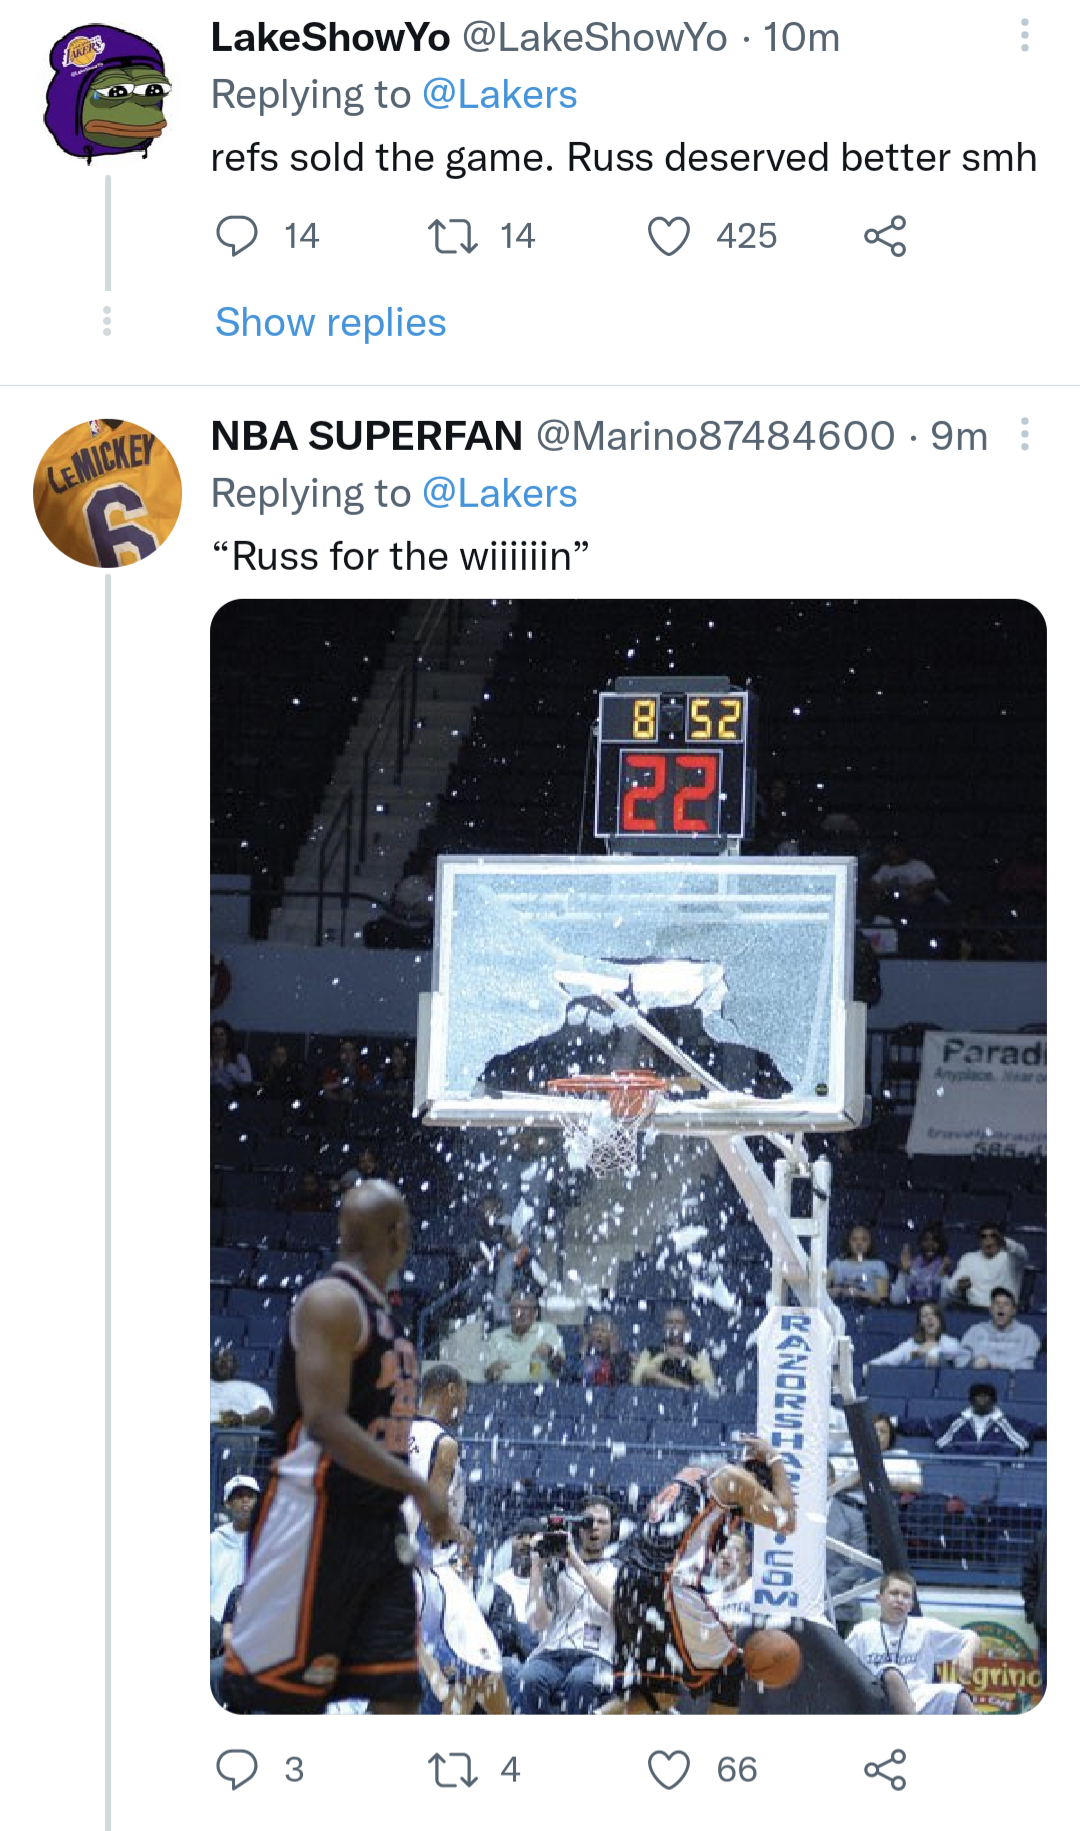
Task: Open LakeShowYo display name profile
Action: 330,38
